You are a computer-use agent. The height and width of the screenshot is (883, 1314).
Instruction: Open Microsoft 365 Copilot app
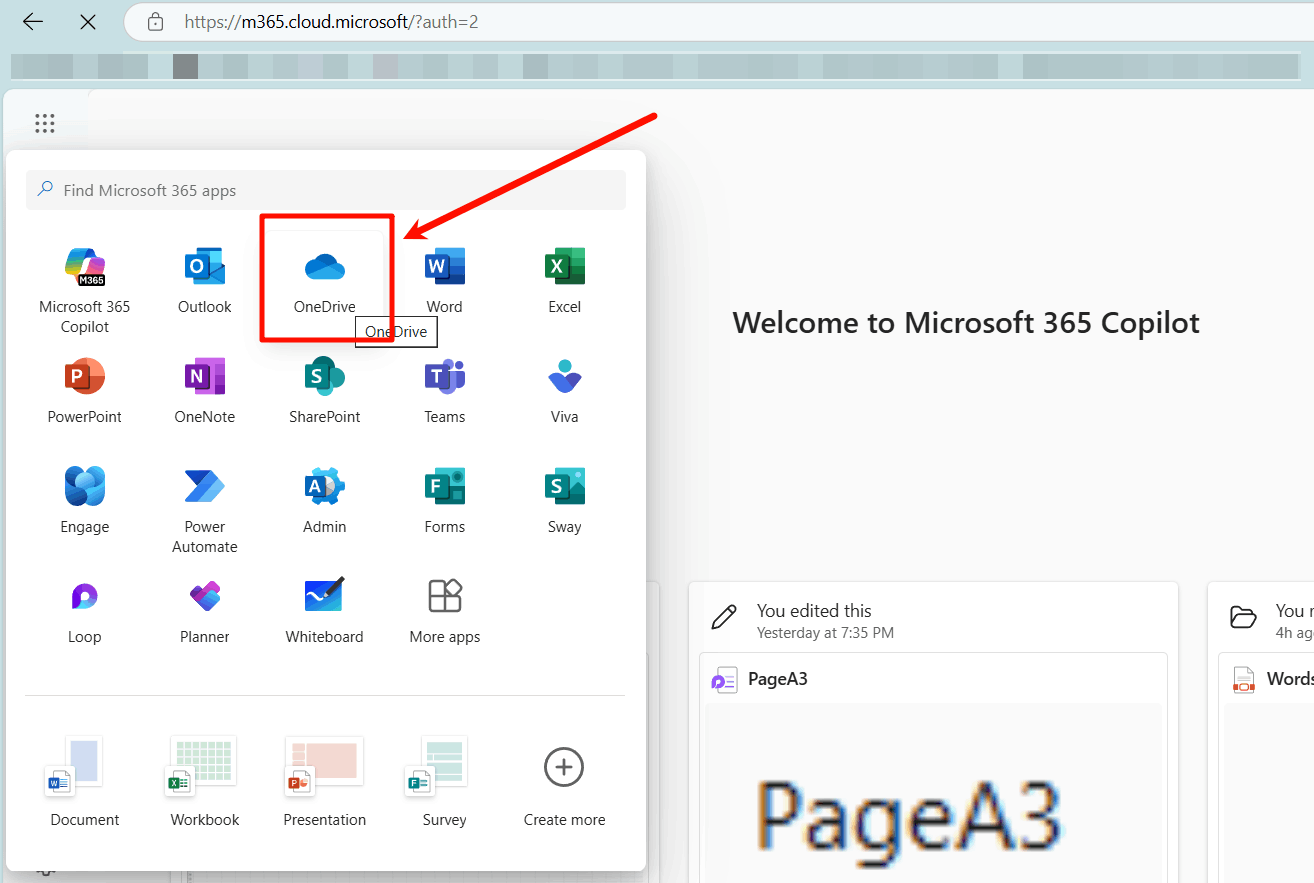tap(85, 289)
